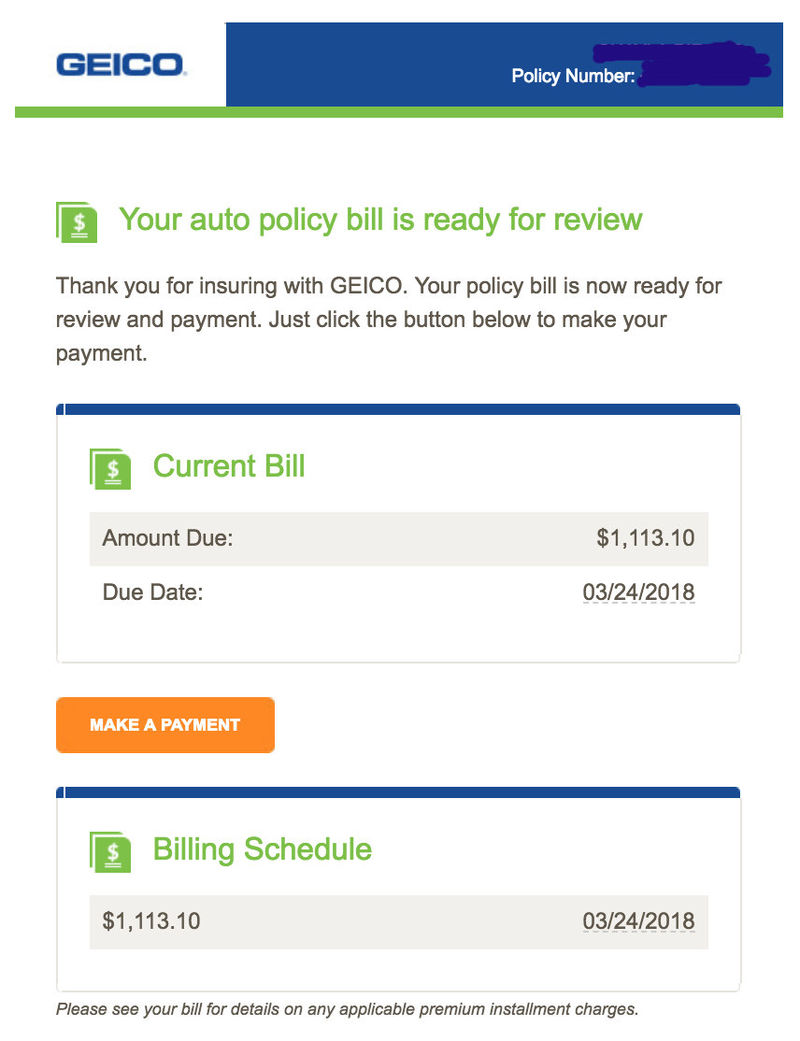Click the Billing Schedule section title
This screenshot has width=800, height=1041.
(x=262, y=850)
